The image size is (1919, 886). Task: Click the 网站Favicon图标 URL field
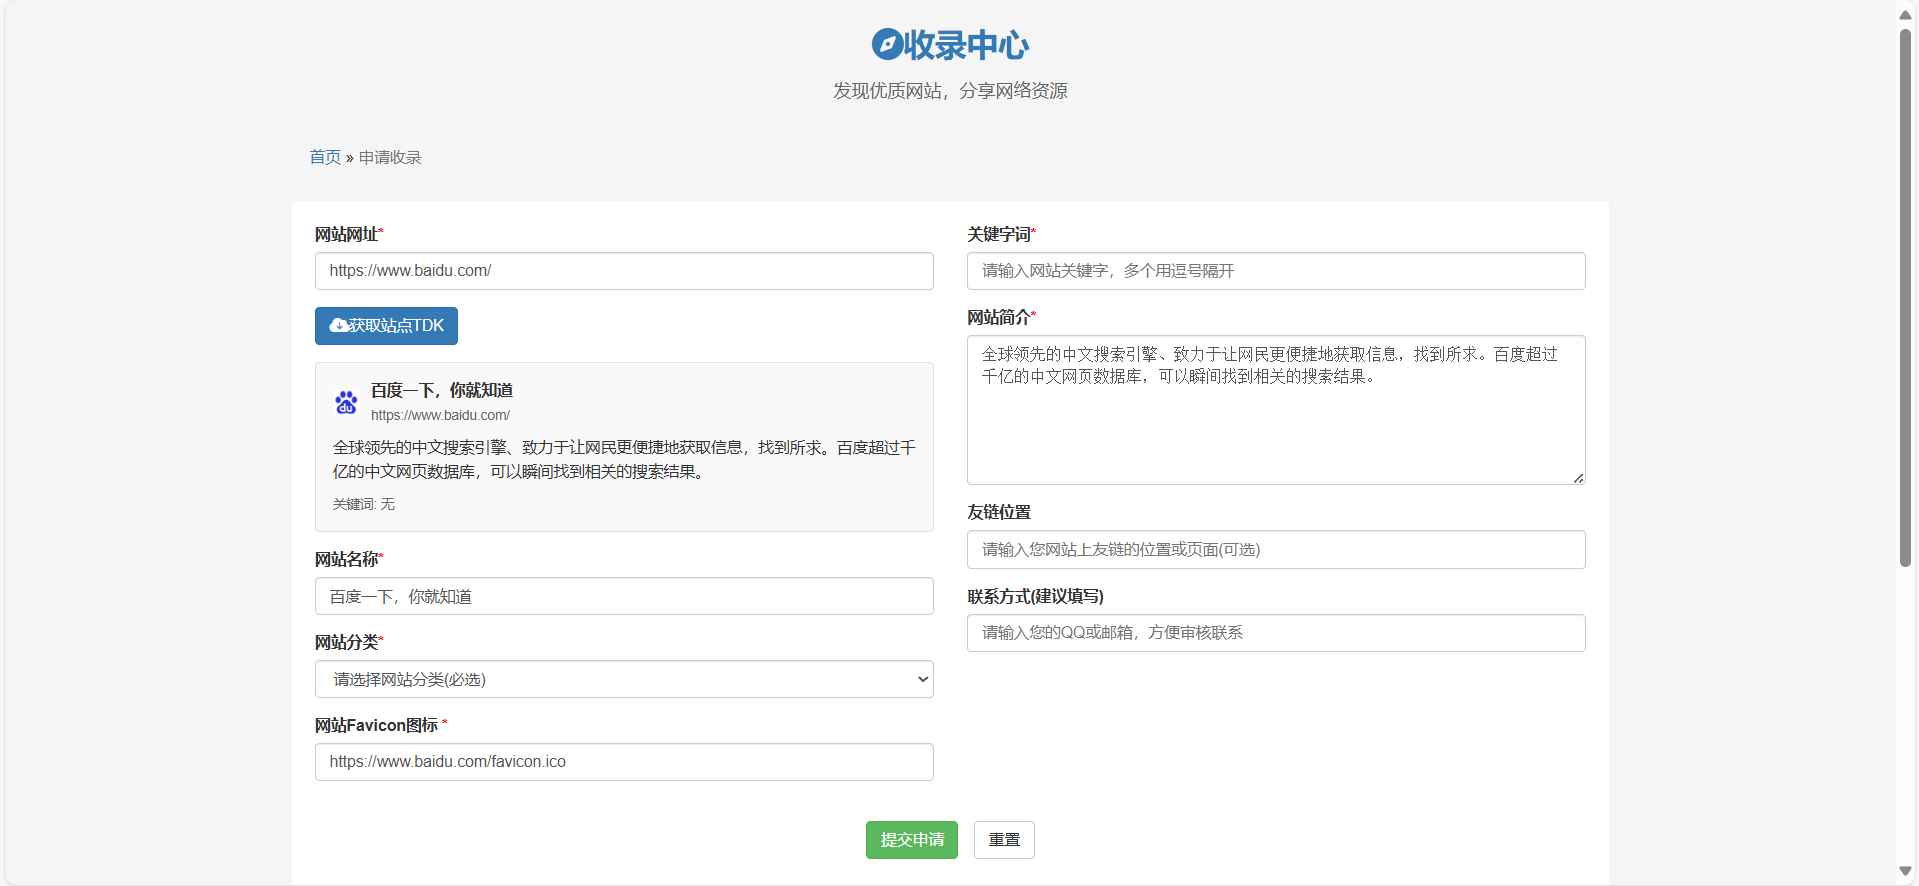coord(623,762)
